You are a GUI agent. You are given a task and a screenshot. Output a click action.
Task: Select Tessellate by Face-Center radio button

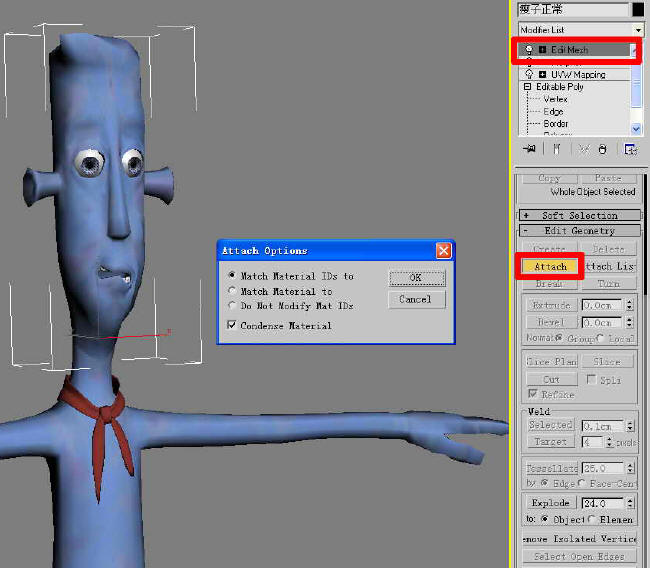(581, 483)
